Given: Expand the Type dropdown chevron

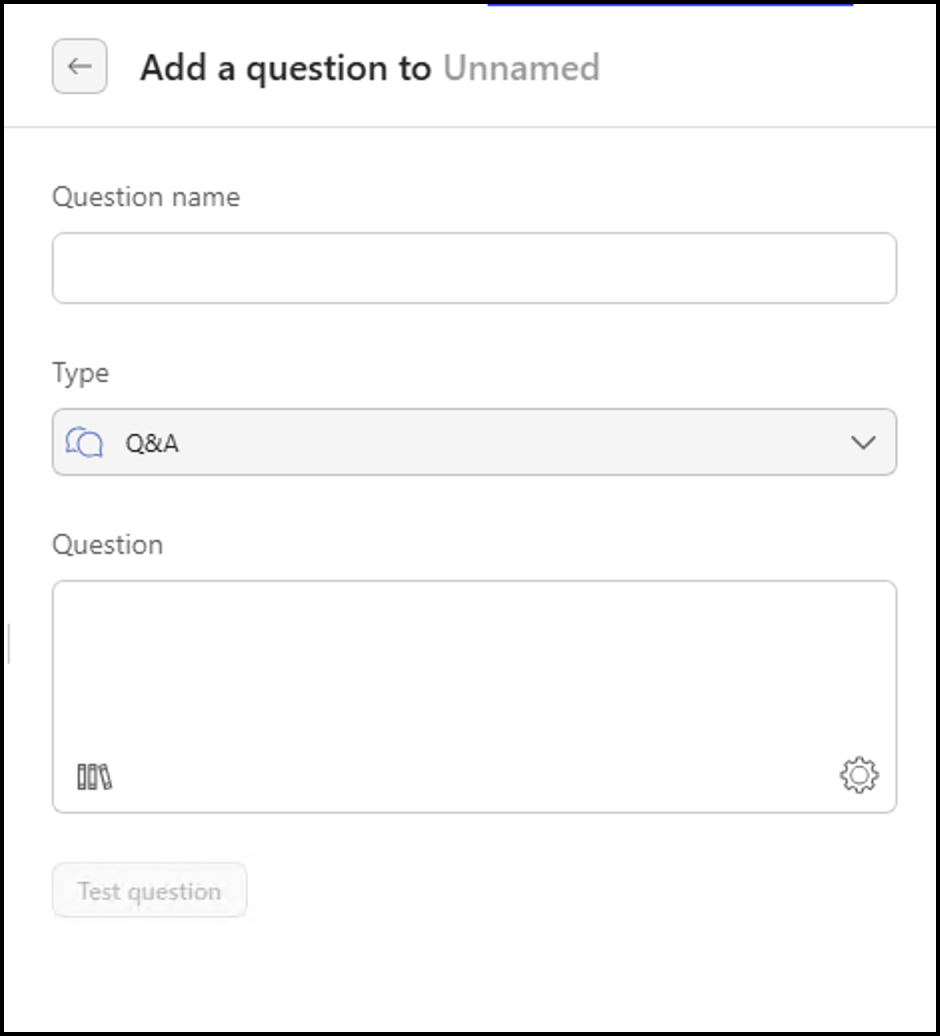Looking at the screenshot, I should click(x=863, y=442).
